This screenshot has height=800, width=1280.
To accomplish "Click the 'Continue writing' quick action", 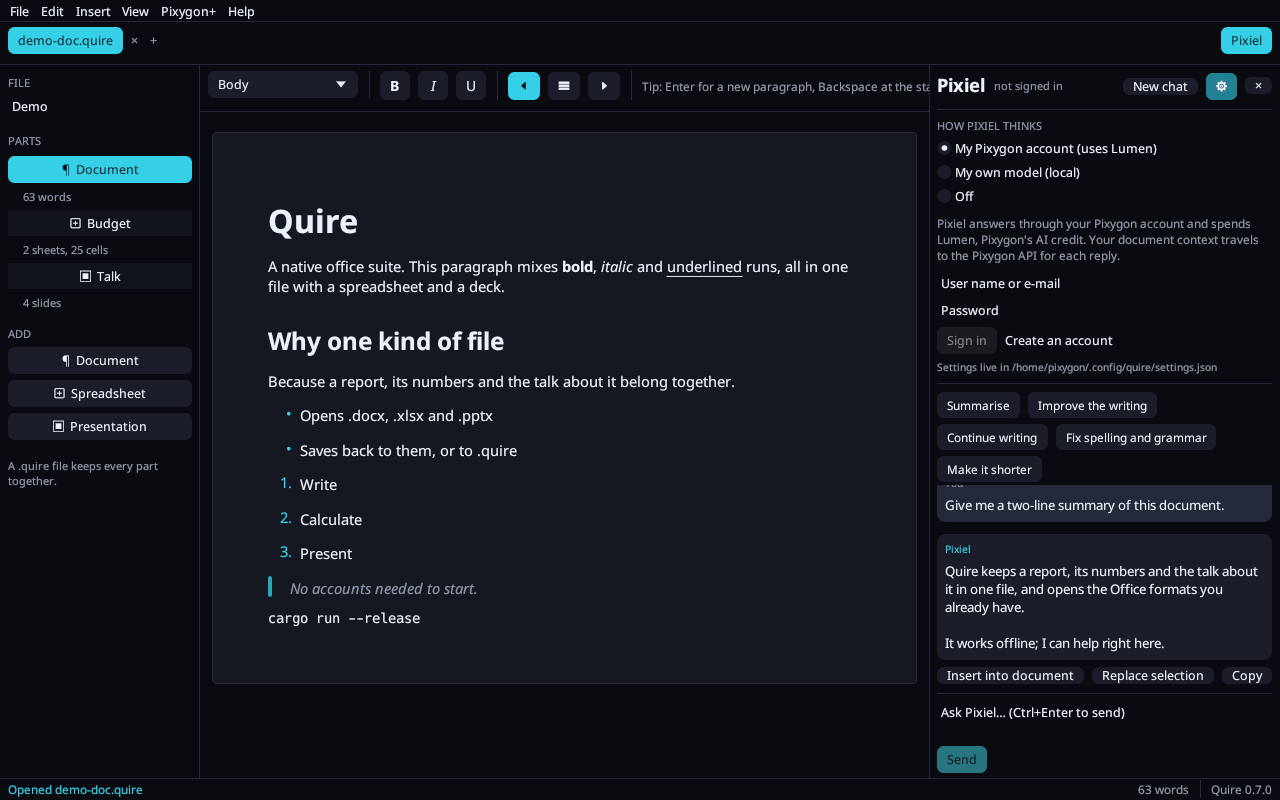I will [992, 437].
